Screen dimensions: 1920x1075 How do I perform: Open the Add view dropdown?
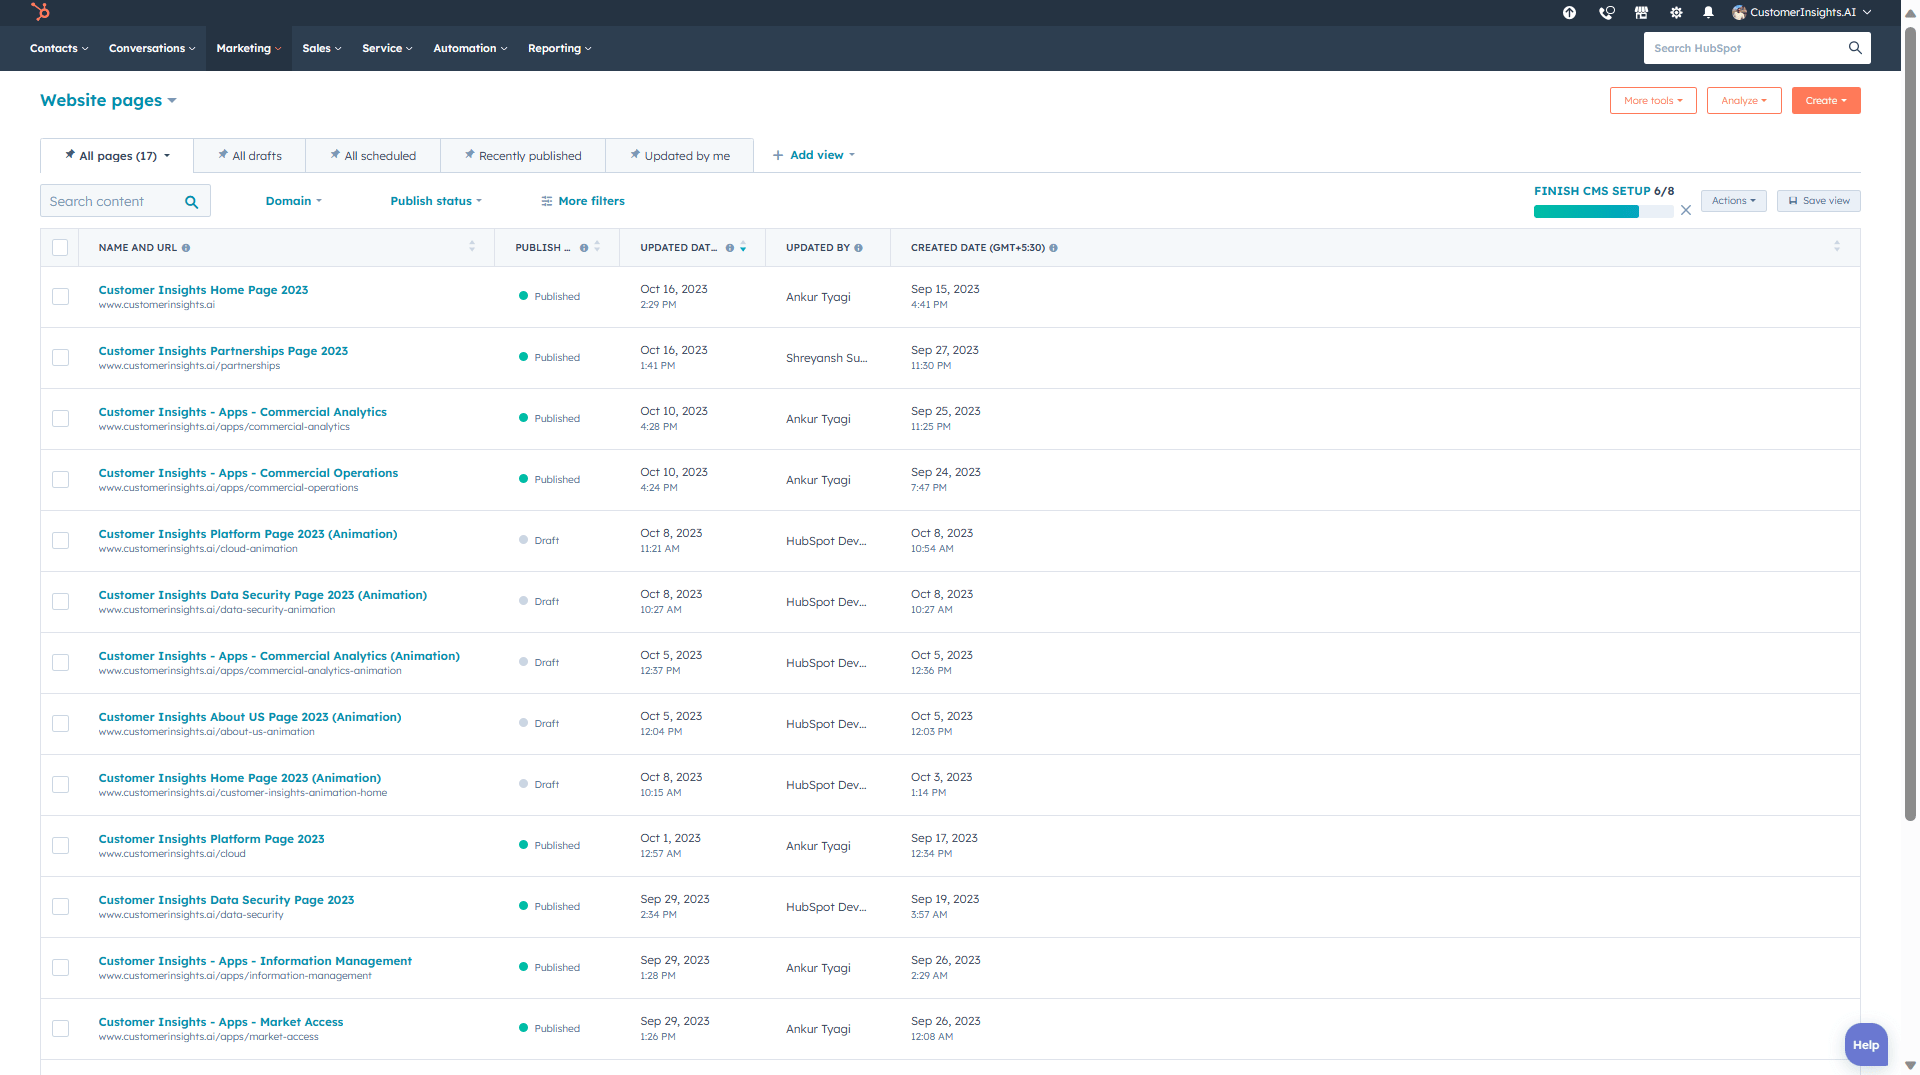coord(814,155)
